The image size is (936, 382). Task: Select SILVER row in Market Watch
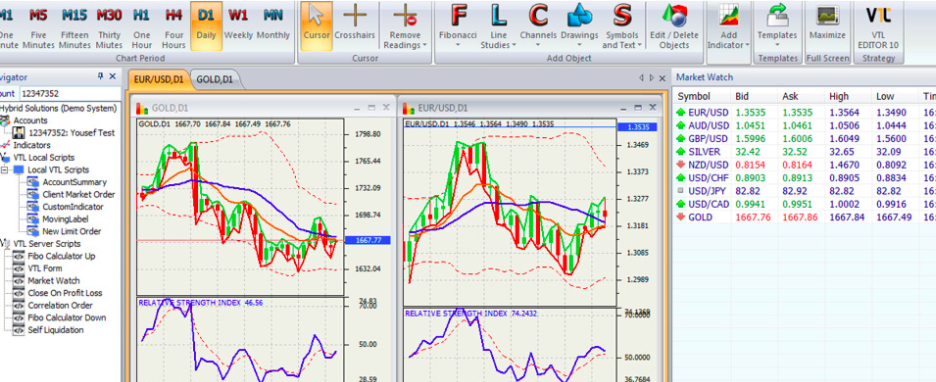click(804, 152)
